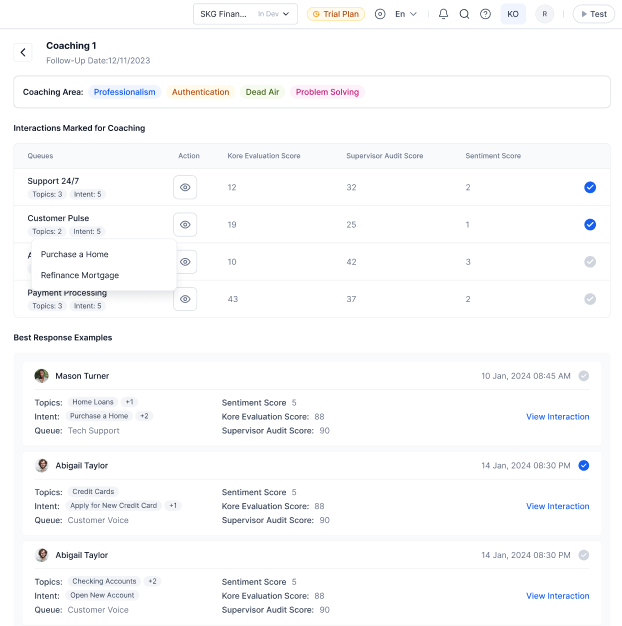The image size is (622, 626).
Task: Open the notifications bell
Action: click(x=443, y=14)
